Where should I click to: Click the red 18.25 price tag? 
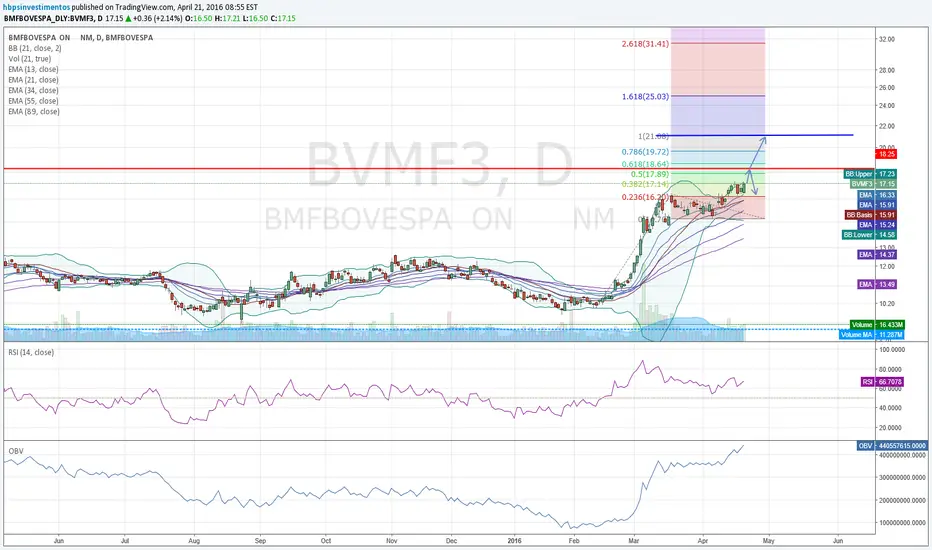click(x=886, y=154)
